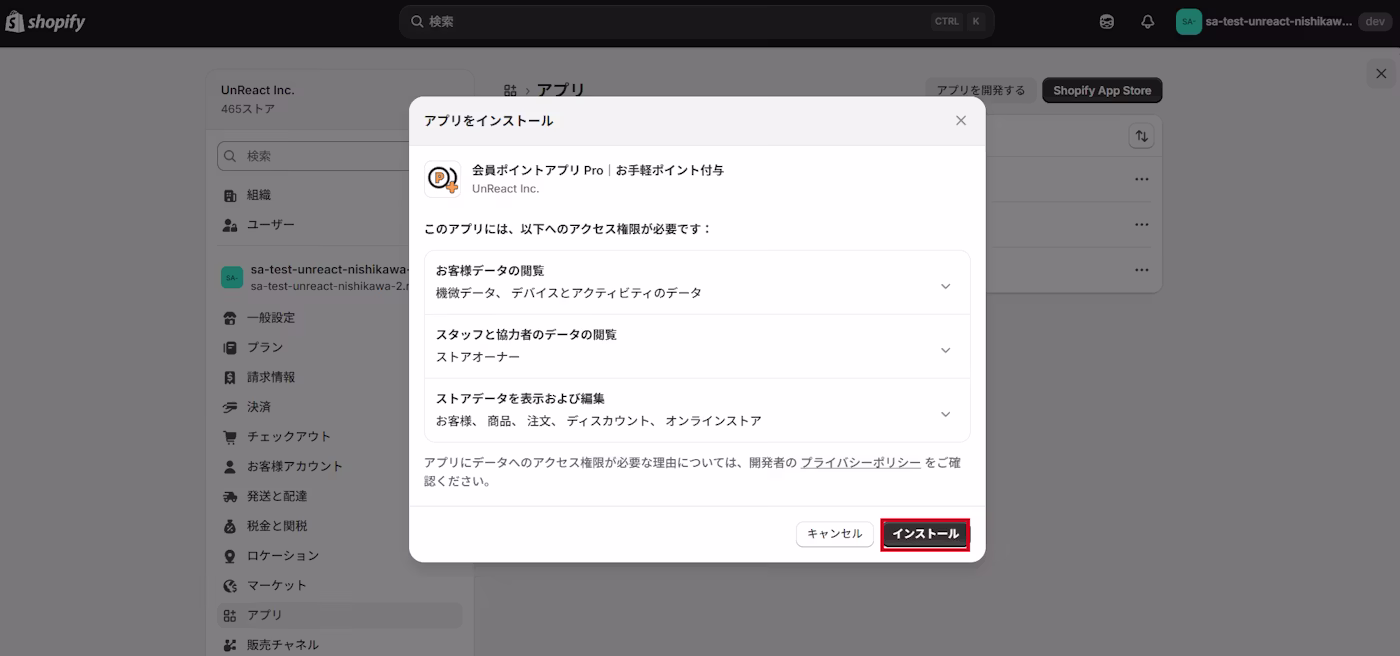Viewport: 1400px width, 656px height.
Task: Click the sort icon in apps list
Action: coord(1141,137)
